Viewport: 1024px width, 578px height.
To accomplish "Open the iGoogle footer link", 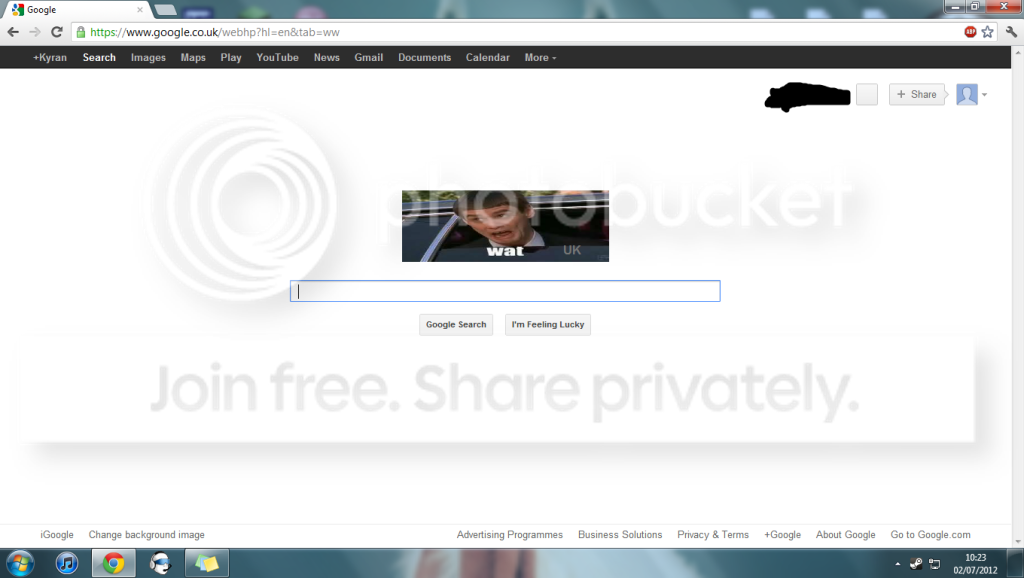I will coord(57,535).
